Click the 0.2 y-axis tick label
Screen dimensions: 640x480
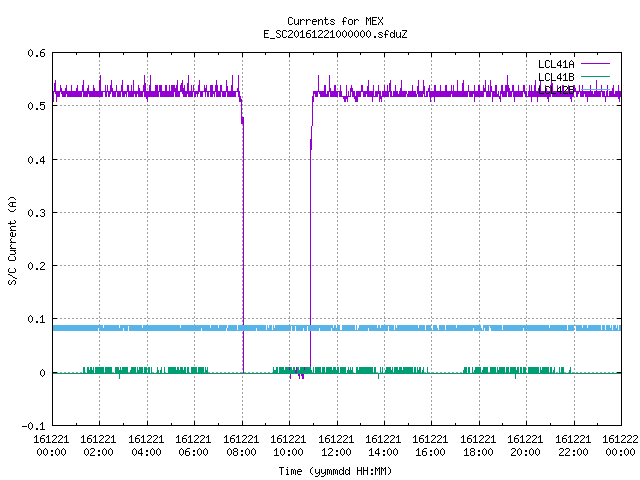tap(37, 266)
